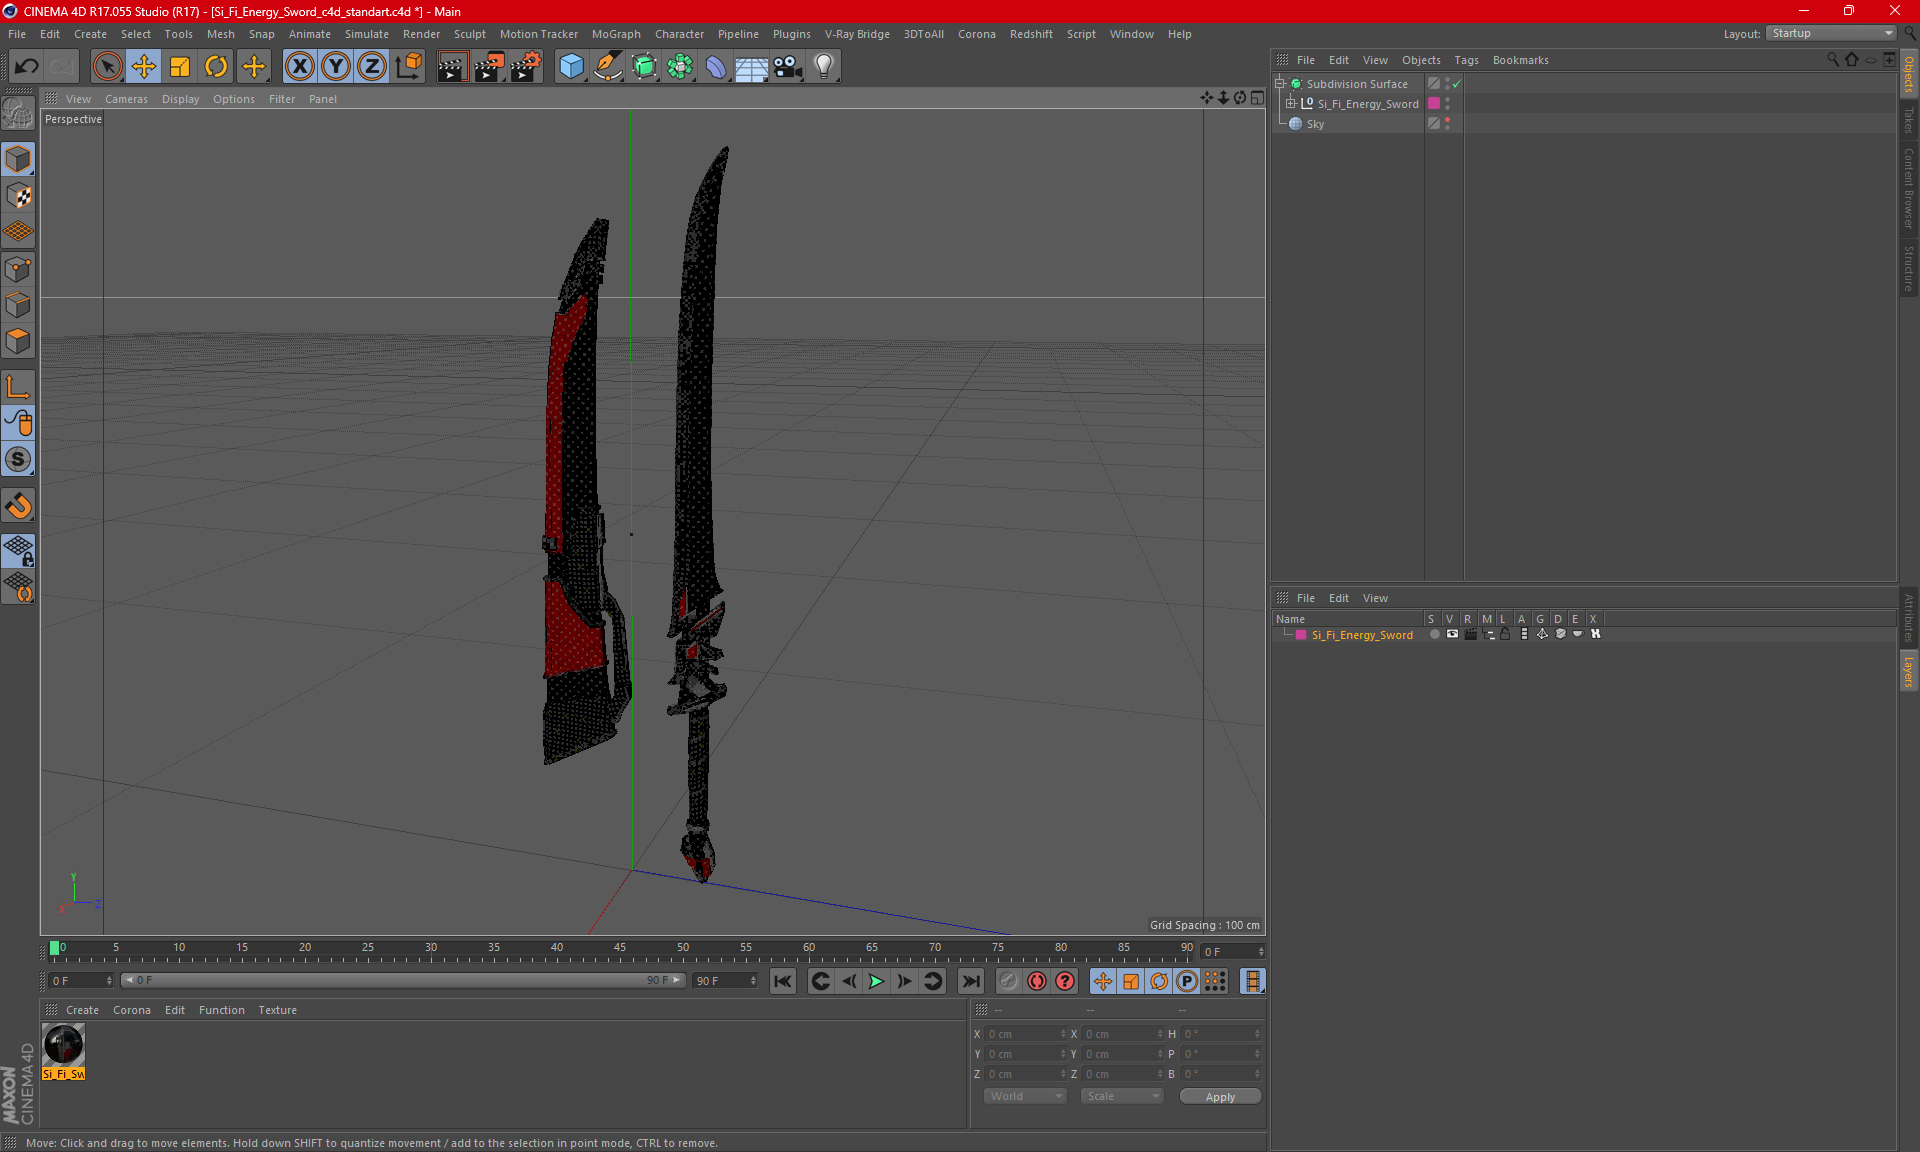Add a floor environment object
The image size is (1920, 1152).
752,67
